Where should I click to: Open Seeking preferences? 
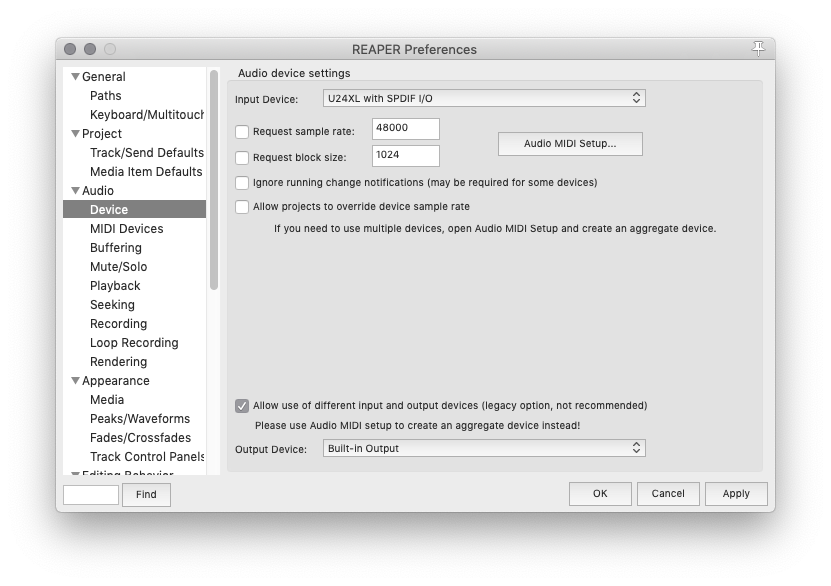112,305
